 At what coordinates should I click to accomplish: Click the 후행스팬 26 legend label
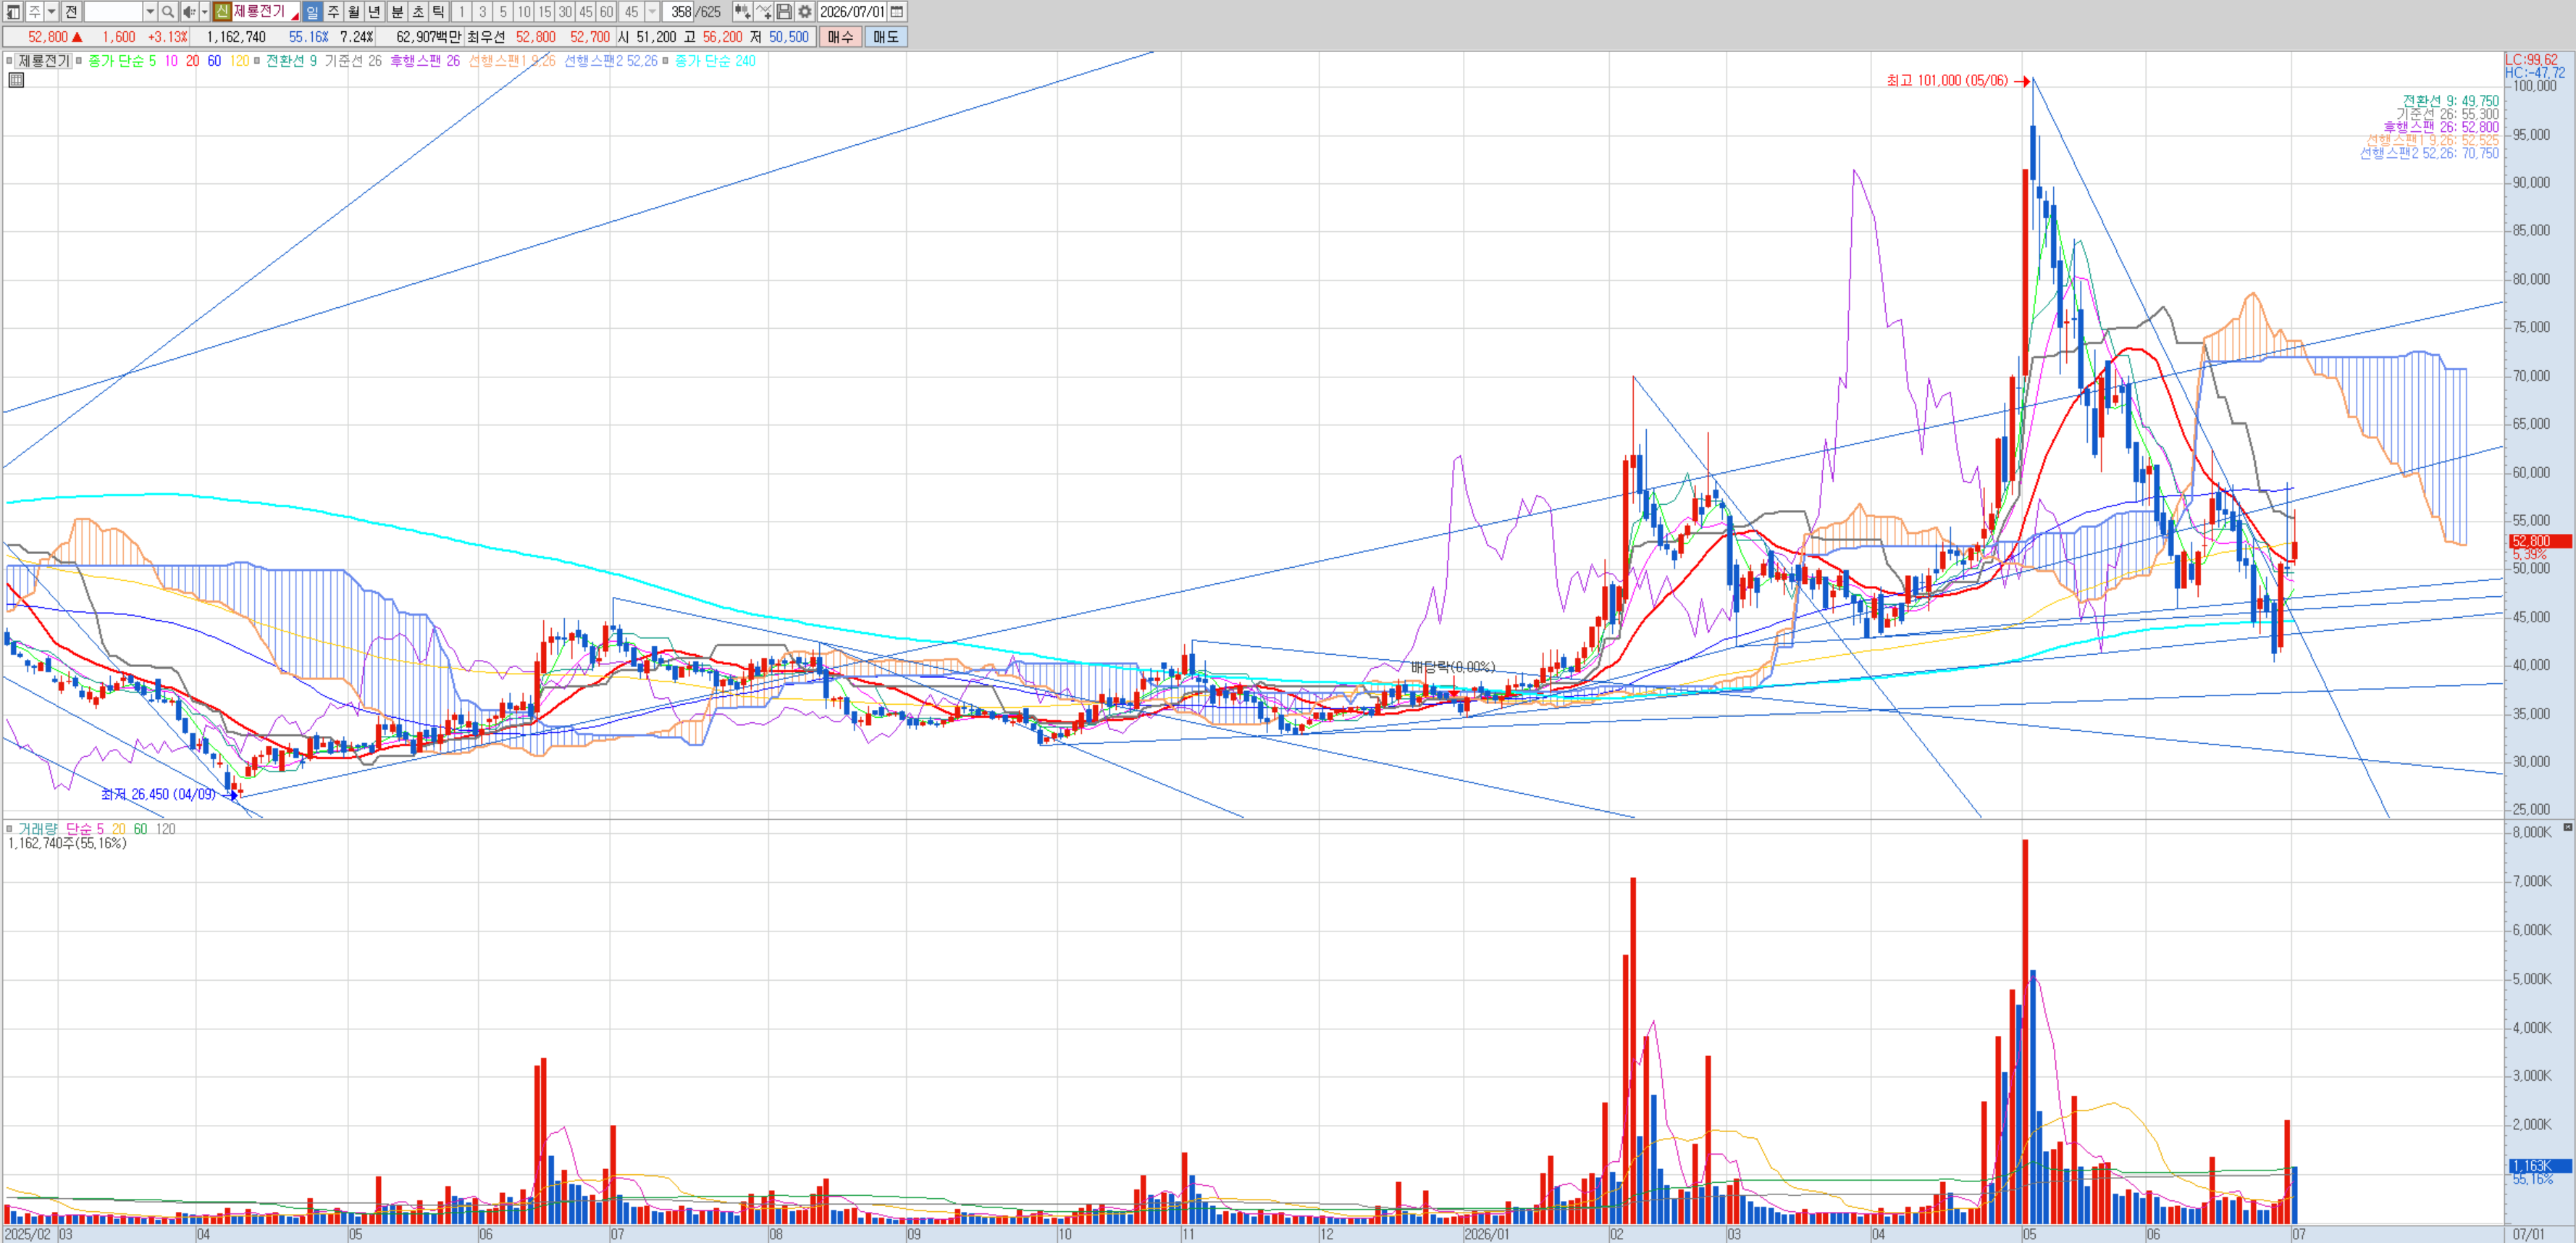pyautogui.click(x=425, y=61)
